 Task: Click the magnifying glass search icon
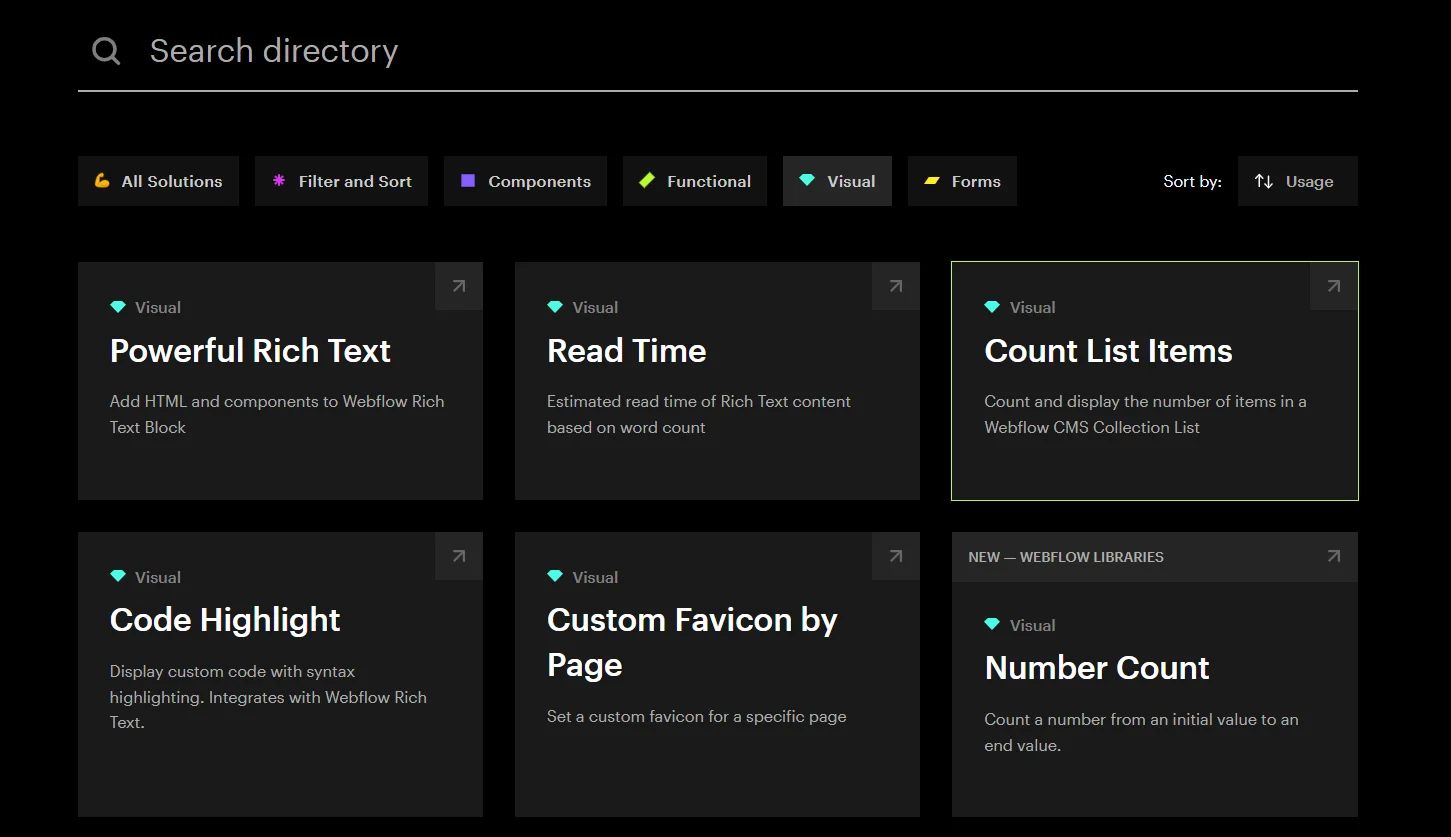(105, 50)
